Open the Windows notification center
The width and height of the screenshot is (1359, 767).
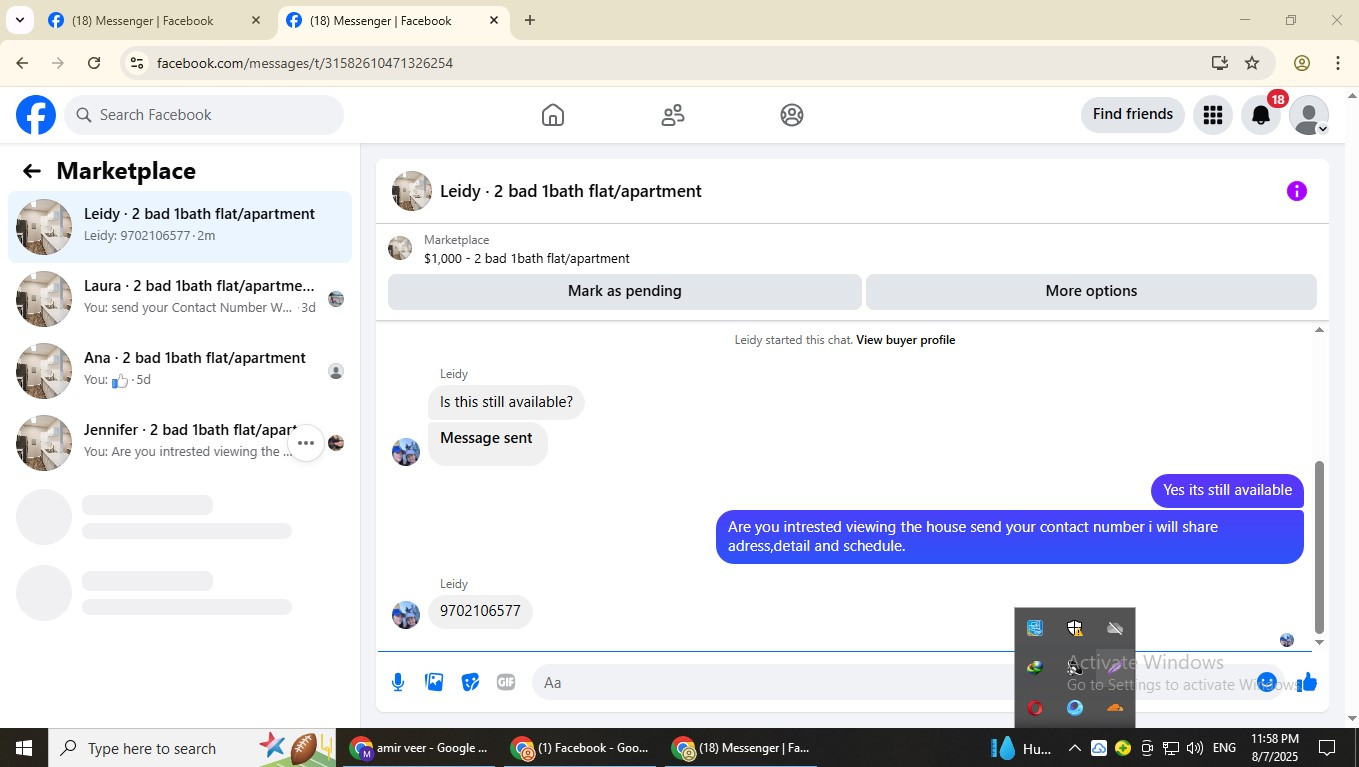point(1328,748)
